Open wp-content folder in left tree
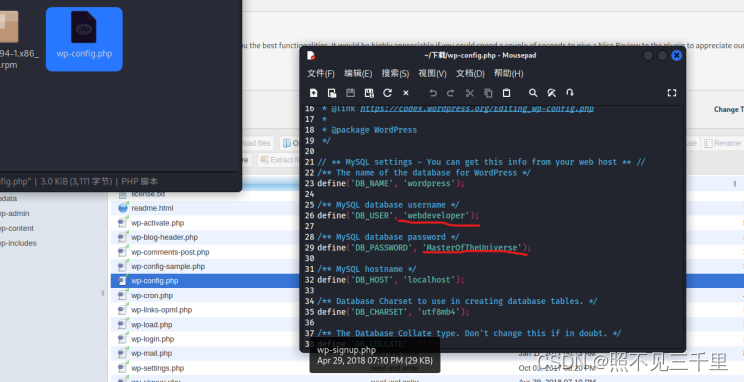Image resolution: width=744 pixels, height=382 pixels. [17, 228]
